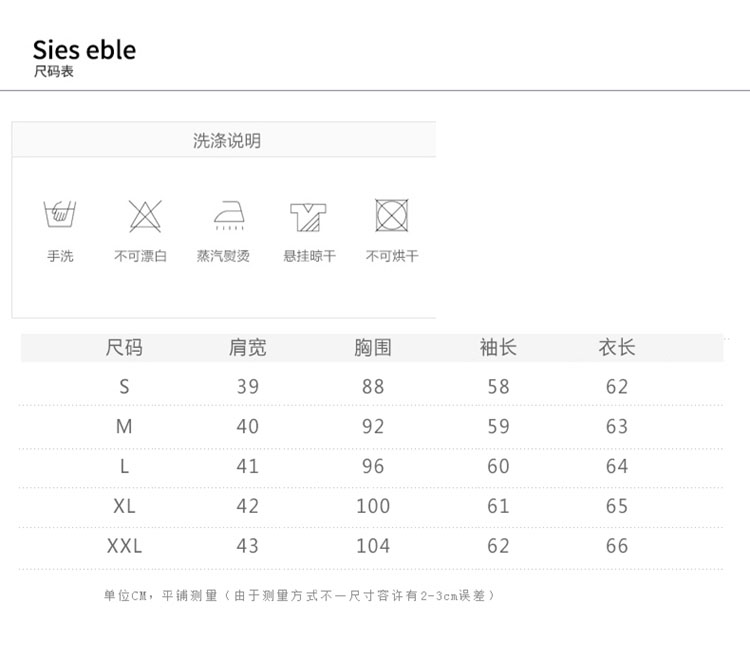Click the 不可漂白 label
Viewport: 750px width, 656px height.
pyautogui.click(x=141, y=256)
